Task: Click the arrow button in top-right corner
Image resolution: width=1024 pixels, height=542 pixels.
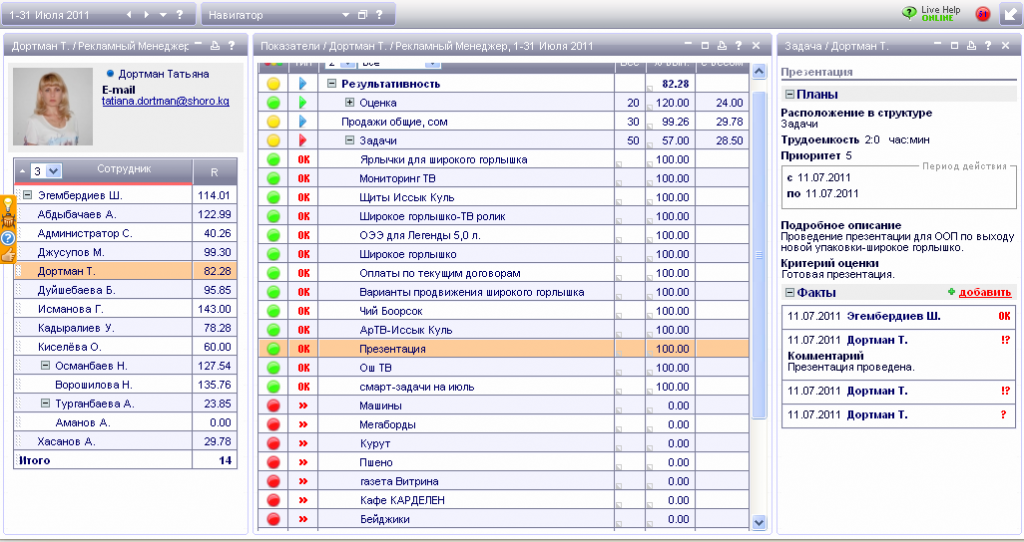Action: tap(1011, 14)
